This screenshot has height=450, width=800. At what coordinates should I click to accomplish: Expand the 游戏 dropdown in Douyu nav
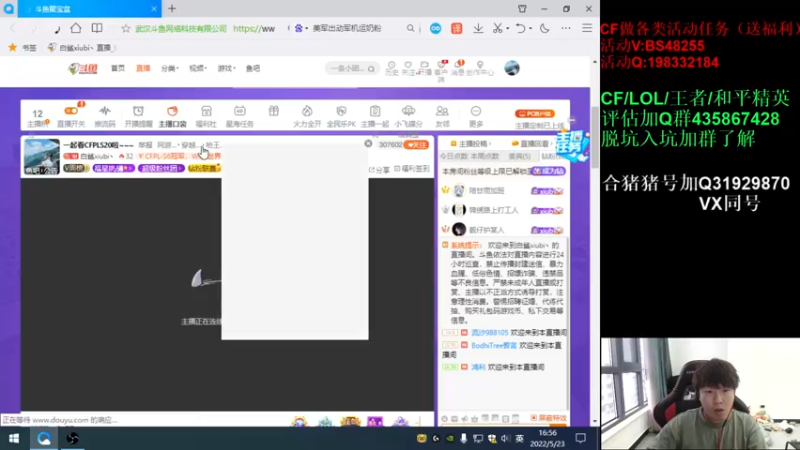click(x=226, y=68)
